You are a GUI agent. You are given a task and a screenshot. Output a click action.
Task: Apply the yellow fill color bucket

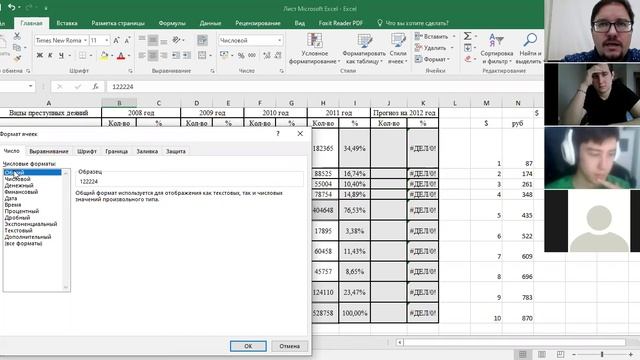coord(104,56)
